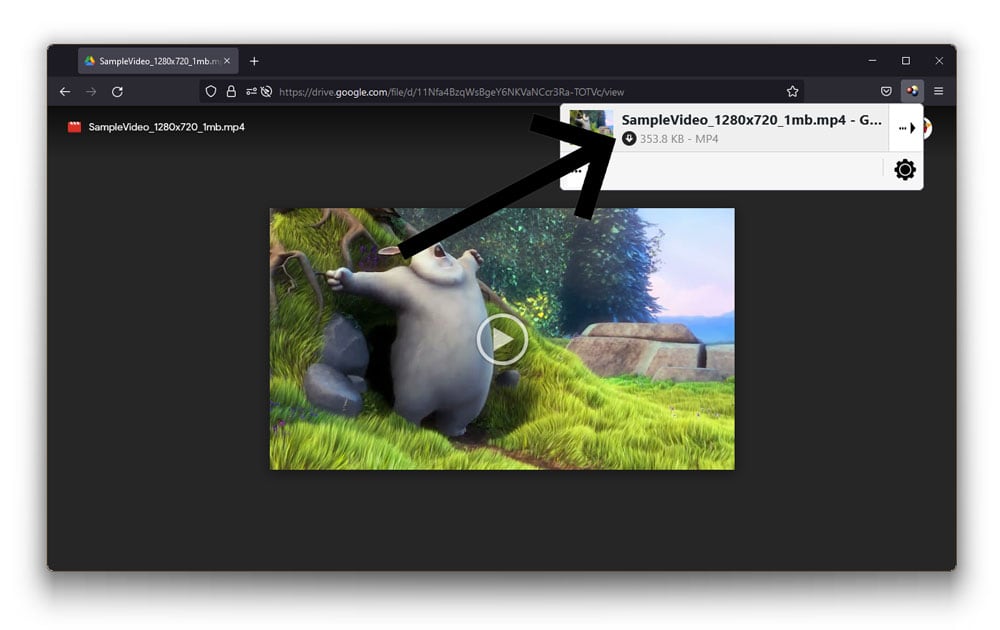This screenshot has height=630, width=1000.
Task: Open DownloadHelper settings gear
Action: pos(904,170)
